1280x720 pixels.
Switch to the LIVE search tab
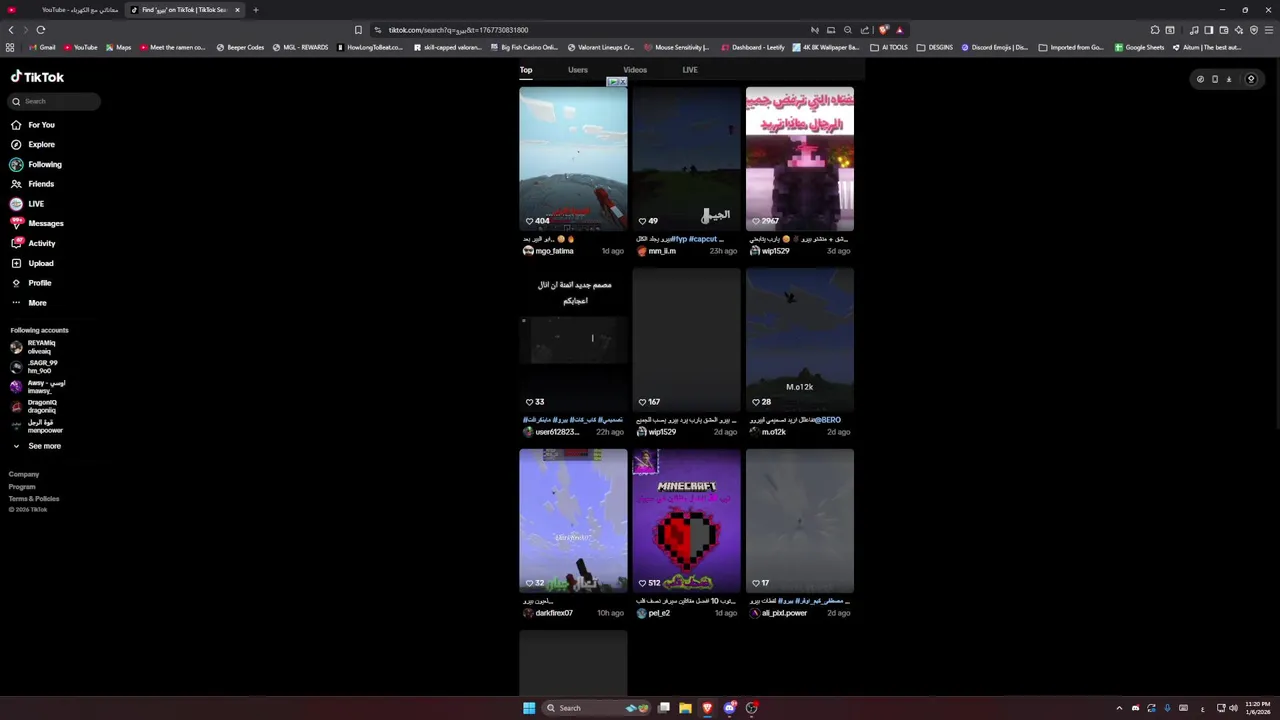click(690, 70)
